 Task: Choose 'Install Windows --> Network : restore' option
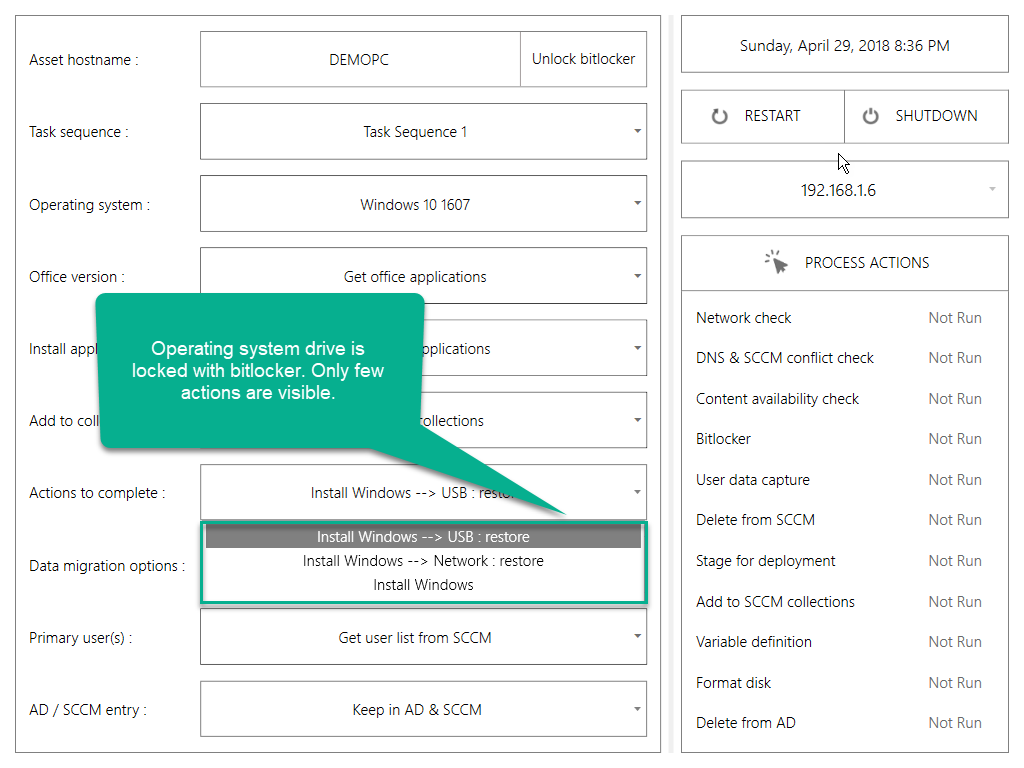tap(423, 561)
